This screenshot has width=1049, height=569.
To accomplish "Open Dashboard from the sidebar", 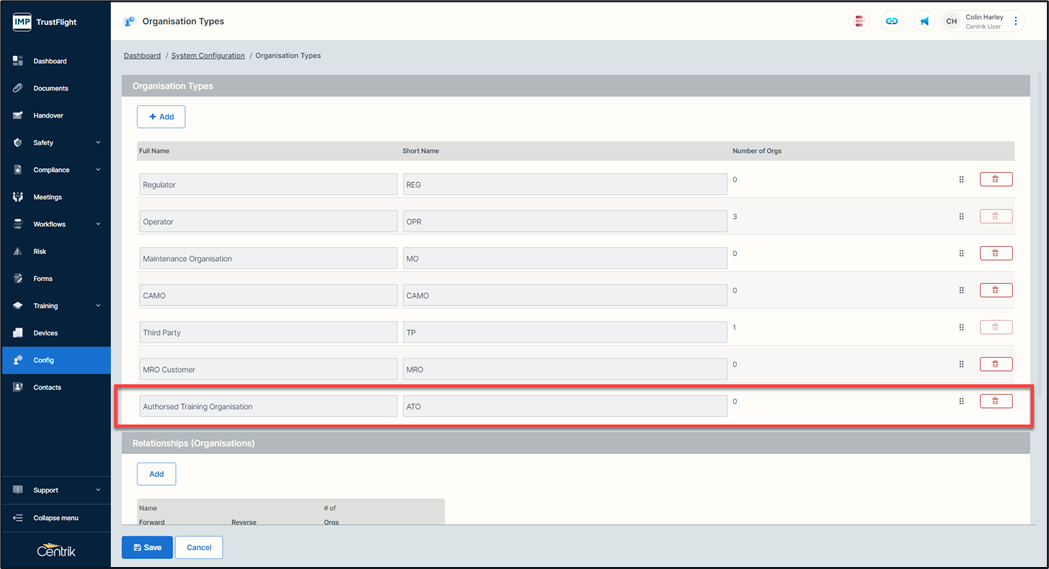I will tap(50, 61).
